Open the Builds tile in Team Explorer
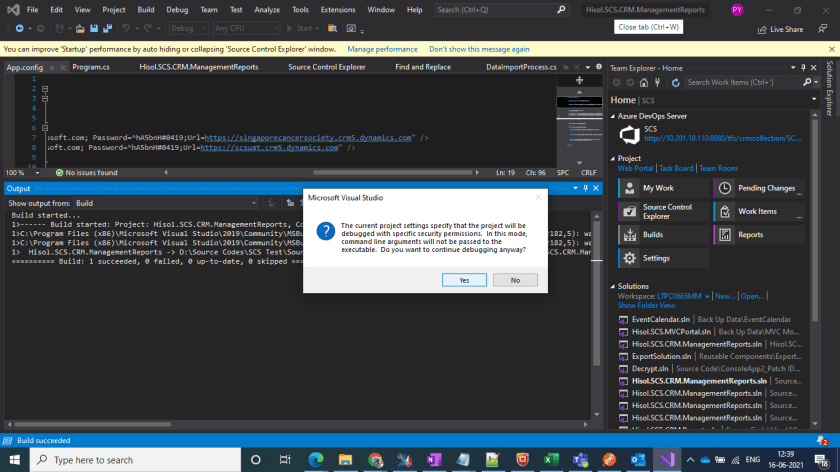Screen dimensions: 840x472 point(652,235)
